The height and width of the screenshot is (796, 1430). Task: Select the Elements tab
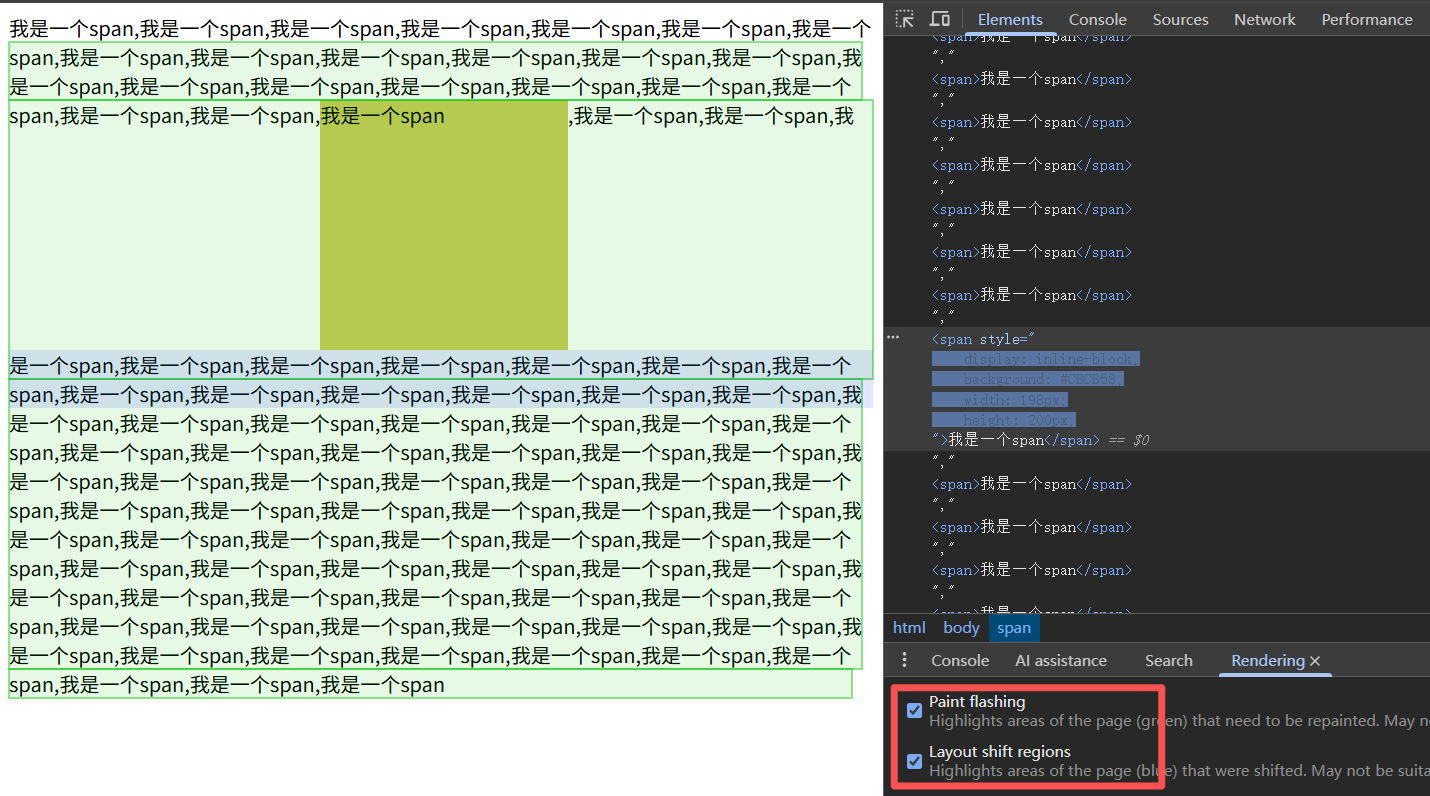tap(1010, 19)
